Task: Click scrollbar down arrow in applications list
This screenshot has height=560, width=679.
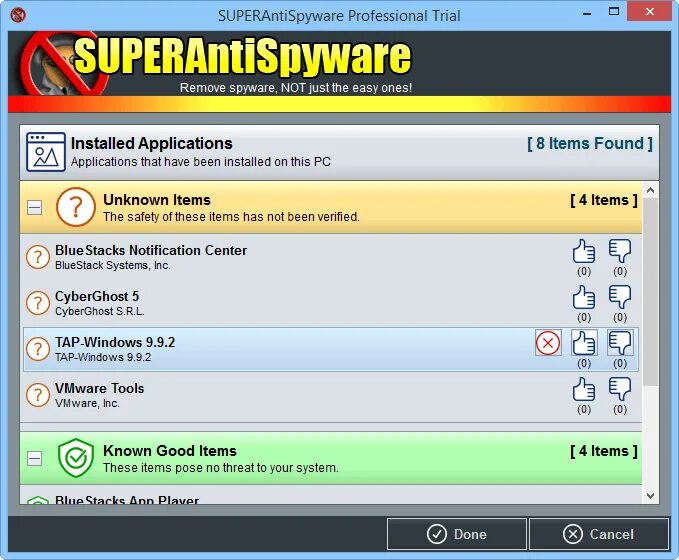Action: (650, 495)
